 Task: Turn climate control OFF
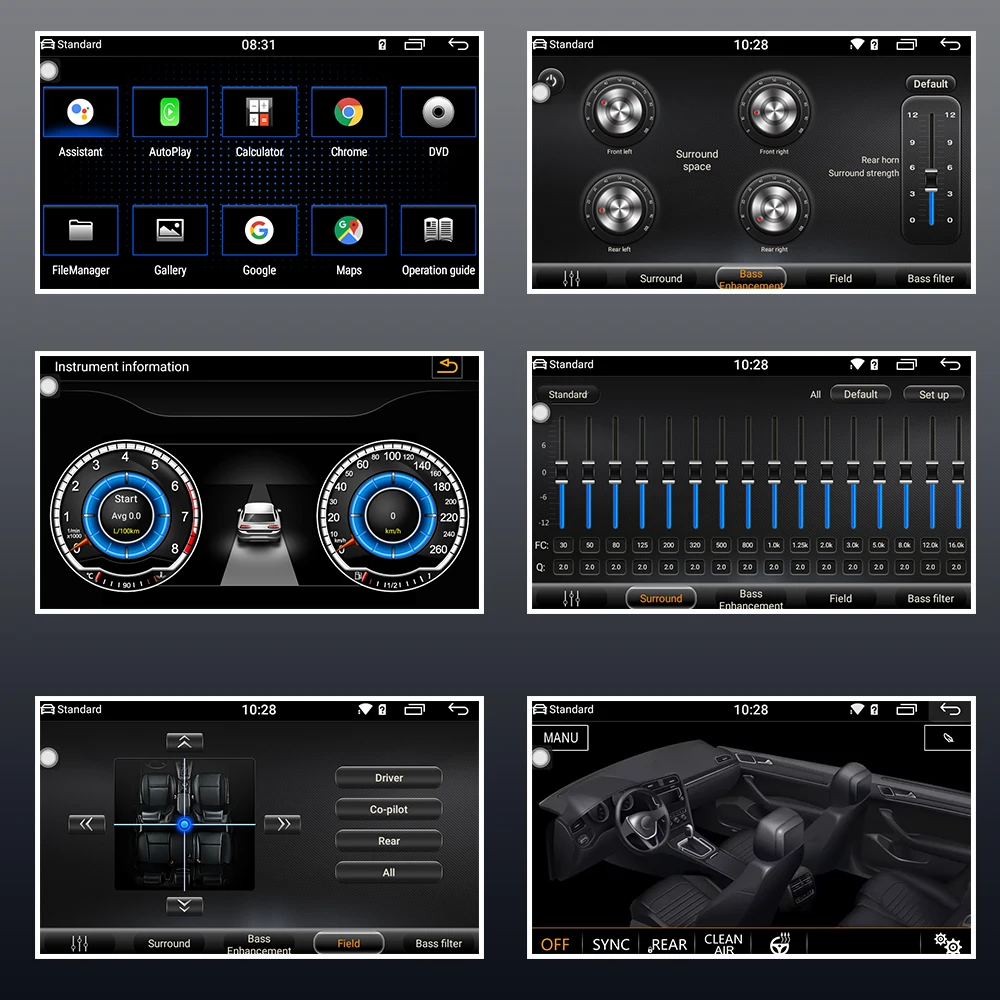pyautogui.click(x=556, y=943)
